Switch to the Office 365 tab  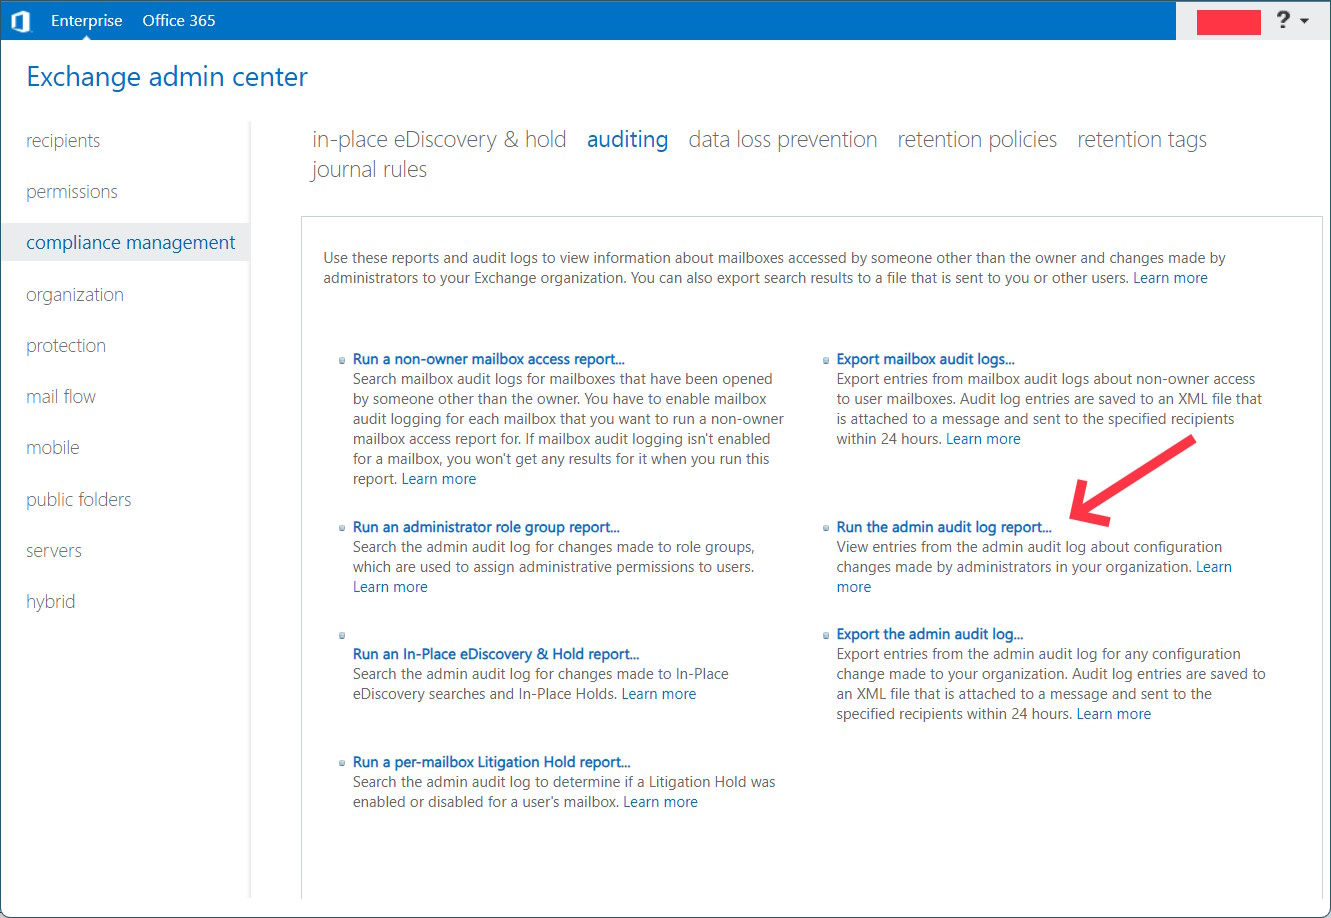click(x=179, y=21)
